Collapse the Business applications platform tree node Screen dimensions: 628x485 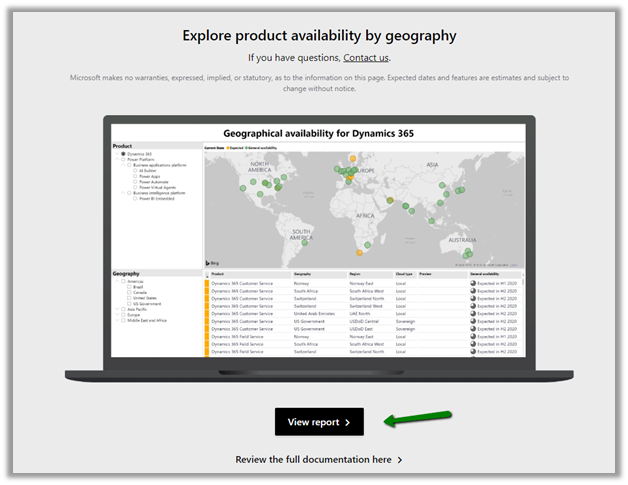tap(116, 164)
